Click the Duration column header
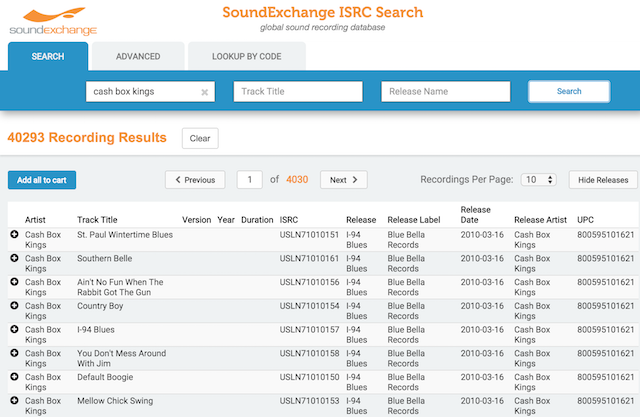The image size is (640, 417). 257,220
